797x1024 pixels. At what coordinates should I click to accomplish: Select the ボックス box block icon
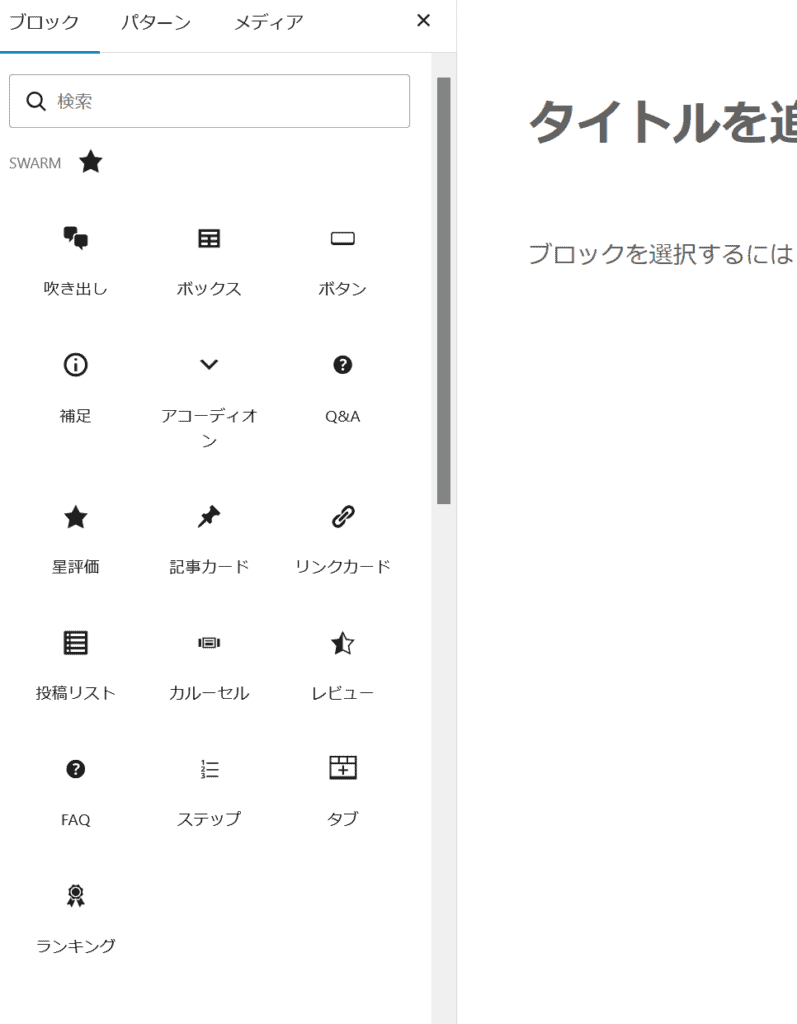(x=209, y=260)
